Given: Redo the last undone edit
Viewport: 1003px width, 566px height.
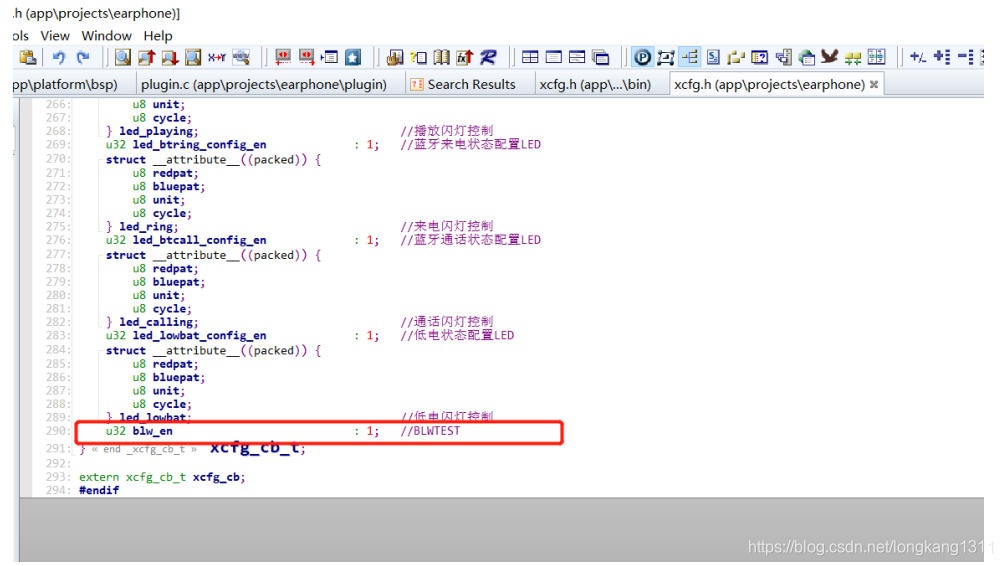Looking at the screenshot, I should 83,58.
